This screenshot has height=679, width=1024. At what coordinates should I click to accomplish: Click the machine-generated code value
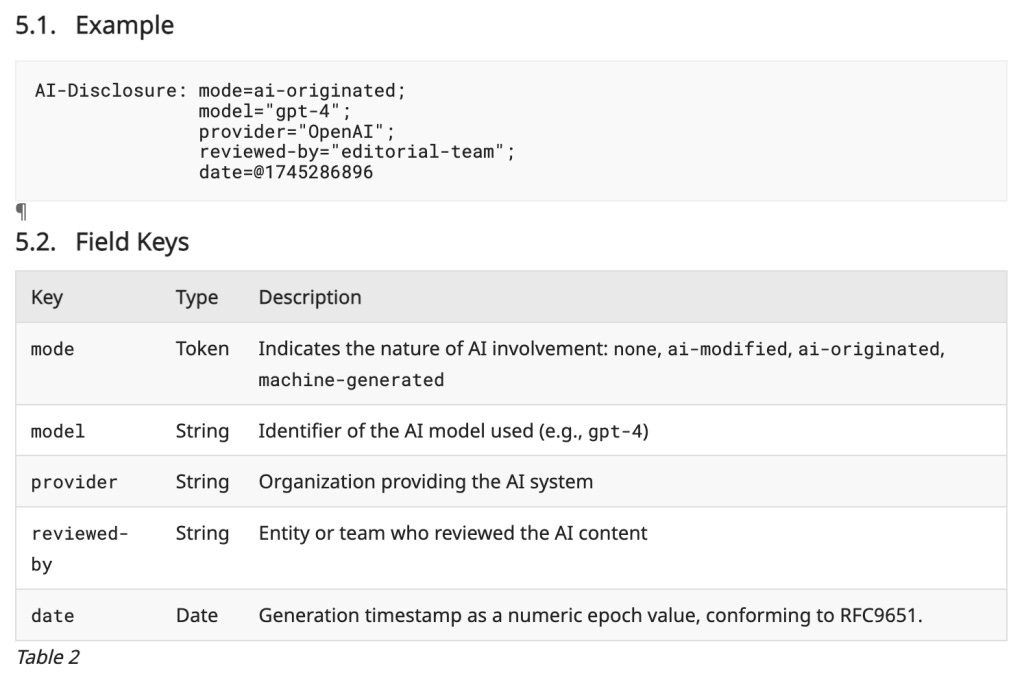pos(351,380)
